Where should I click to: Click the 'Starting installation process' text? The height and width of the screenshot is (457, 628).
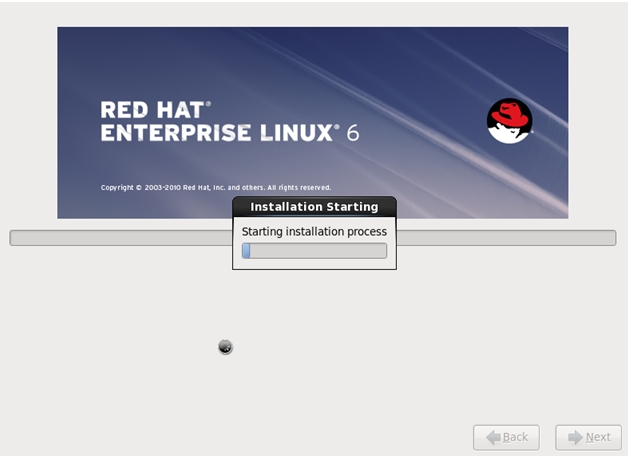314,232
